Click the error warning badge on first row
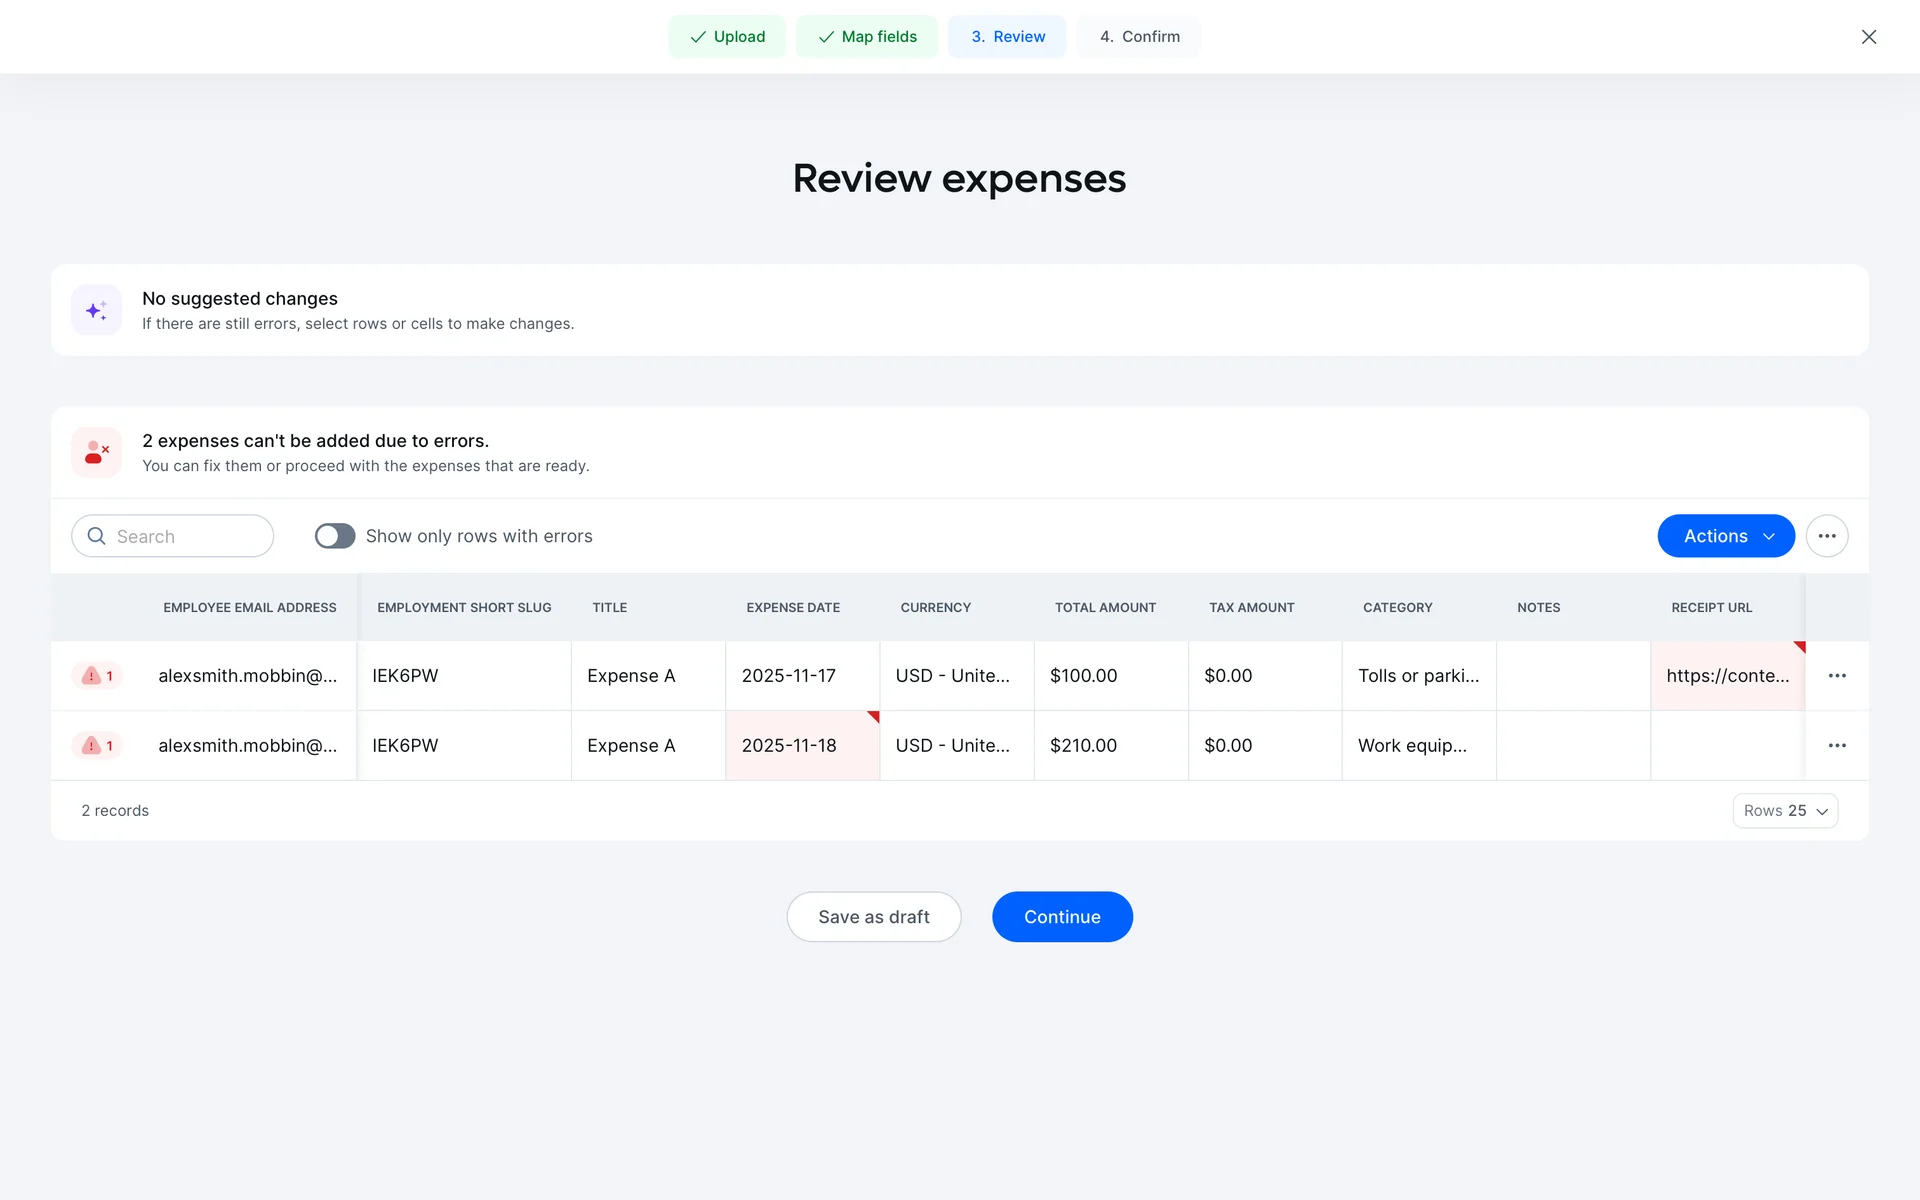The width and height of the screenshot is (1920, 1200). [97, 676]
